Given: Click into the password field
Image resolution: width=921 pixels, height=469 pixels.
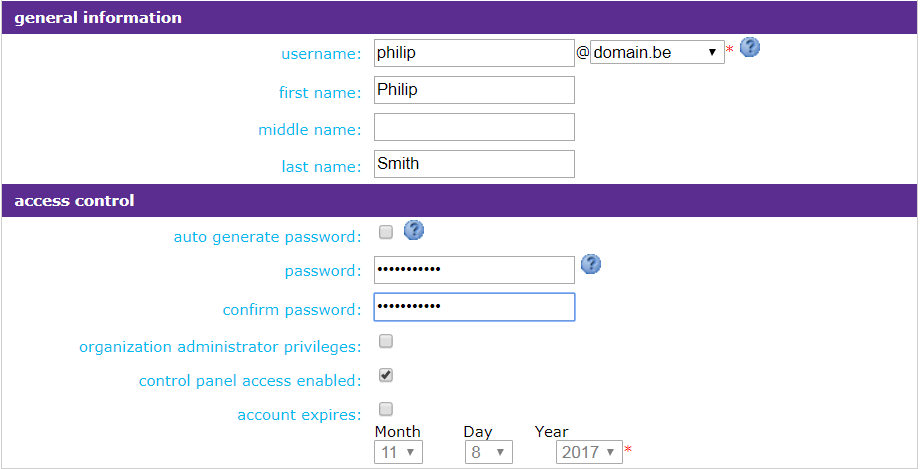Looking at the screenshot, I should pyautogui.click(x=474, y=270).
